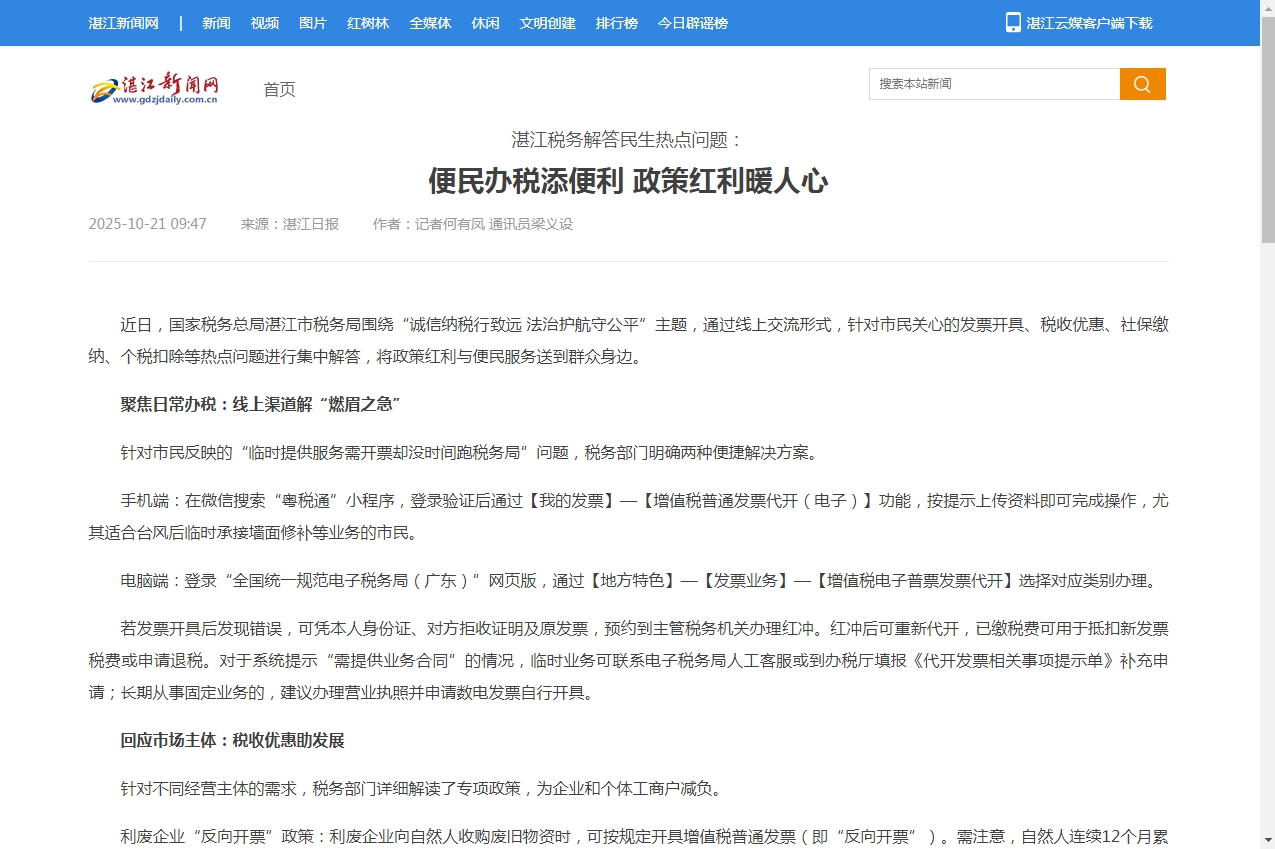Open the 排行榜 rankings page
Image resolution: width=1275 pixels, height=849 pixels.
[x=616, y=23]
